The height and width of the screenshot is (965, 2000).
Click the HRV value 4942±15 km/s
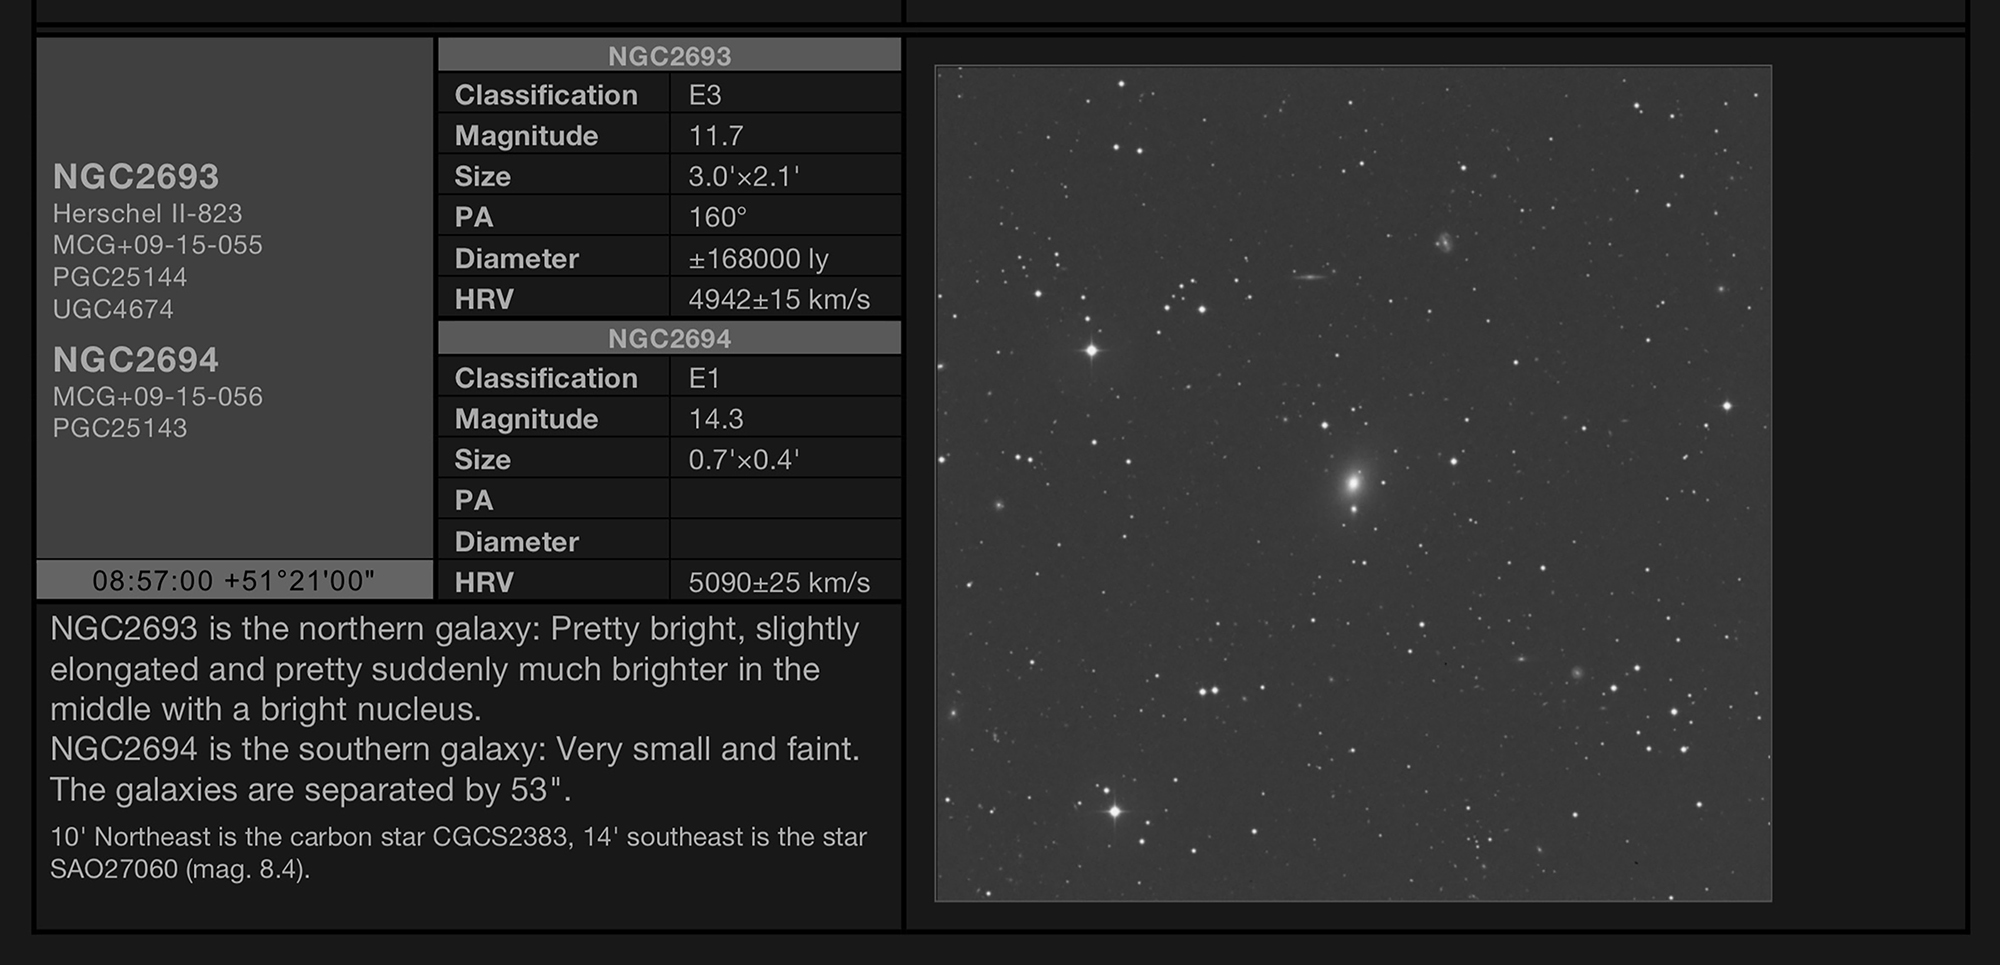tap(779, 299)
